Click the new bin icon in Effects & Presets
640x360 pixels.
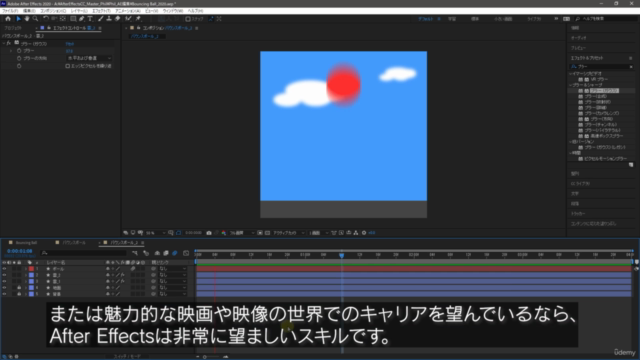click(x=631, y=165)
